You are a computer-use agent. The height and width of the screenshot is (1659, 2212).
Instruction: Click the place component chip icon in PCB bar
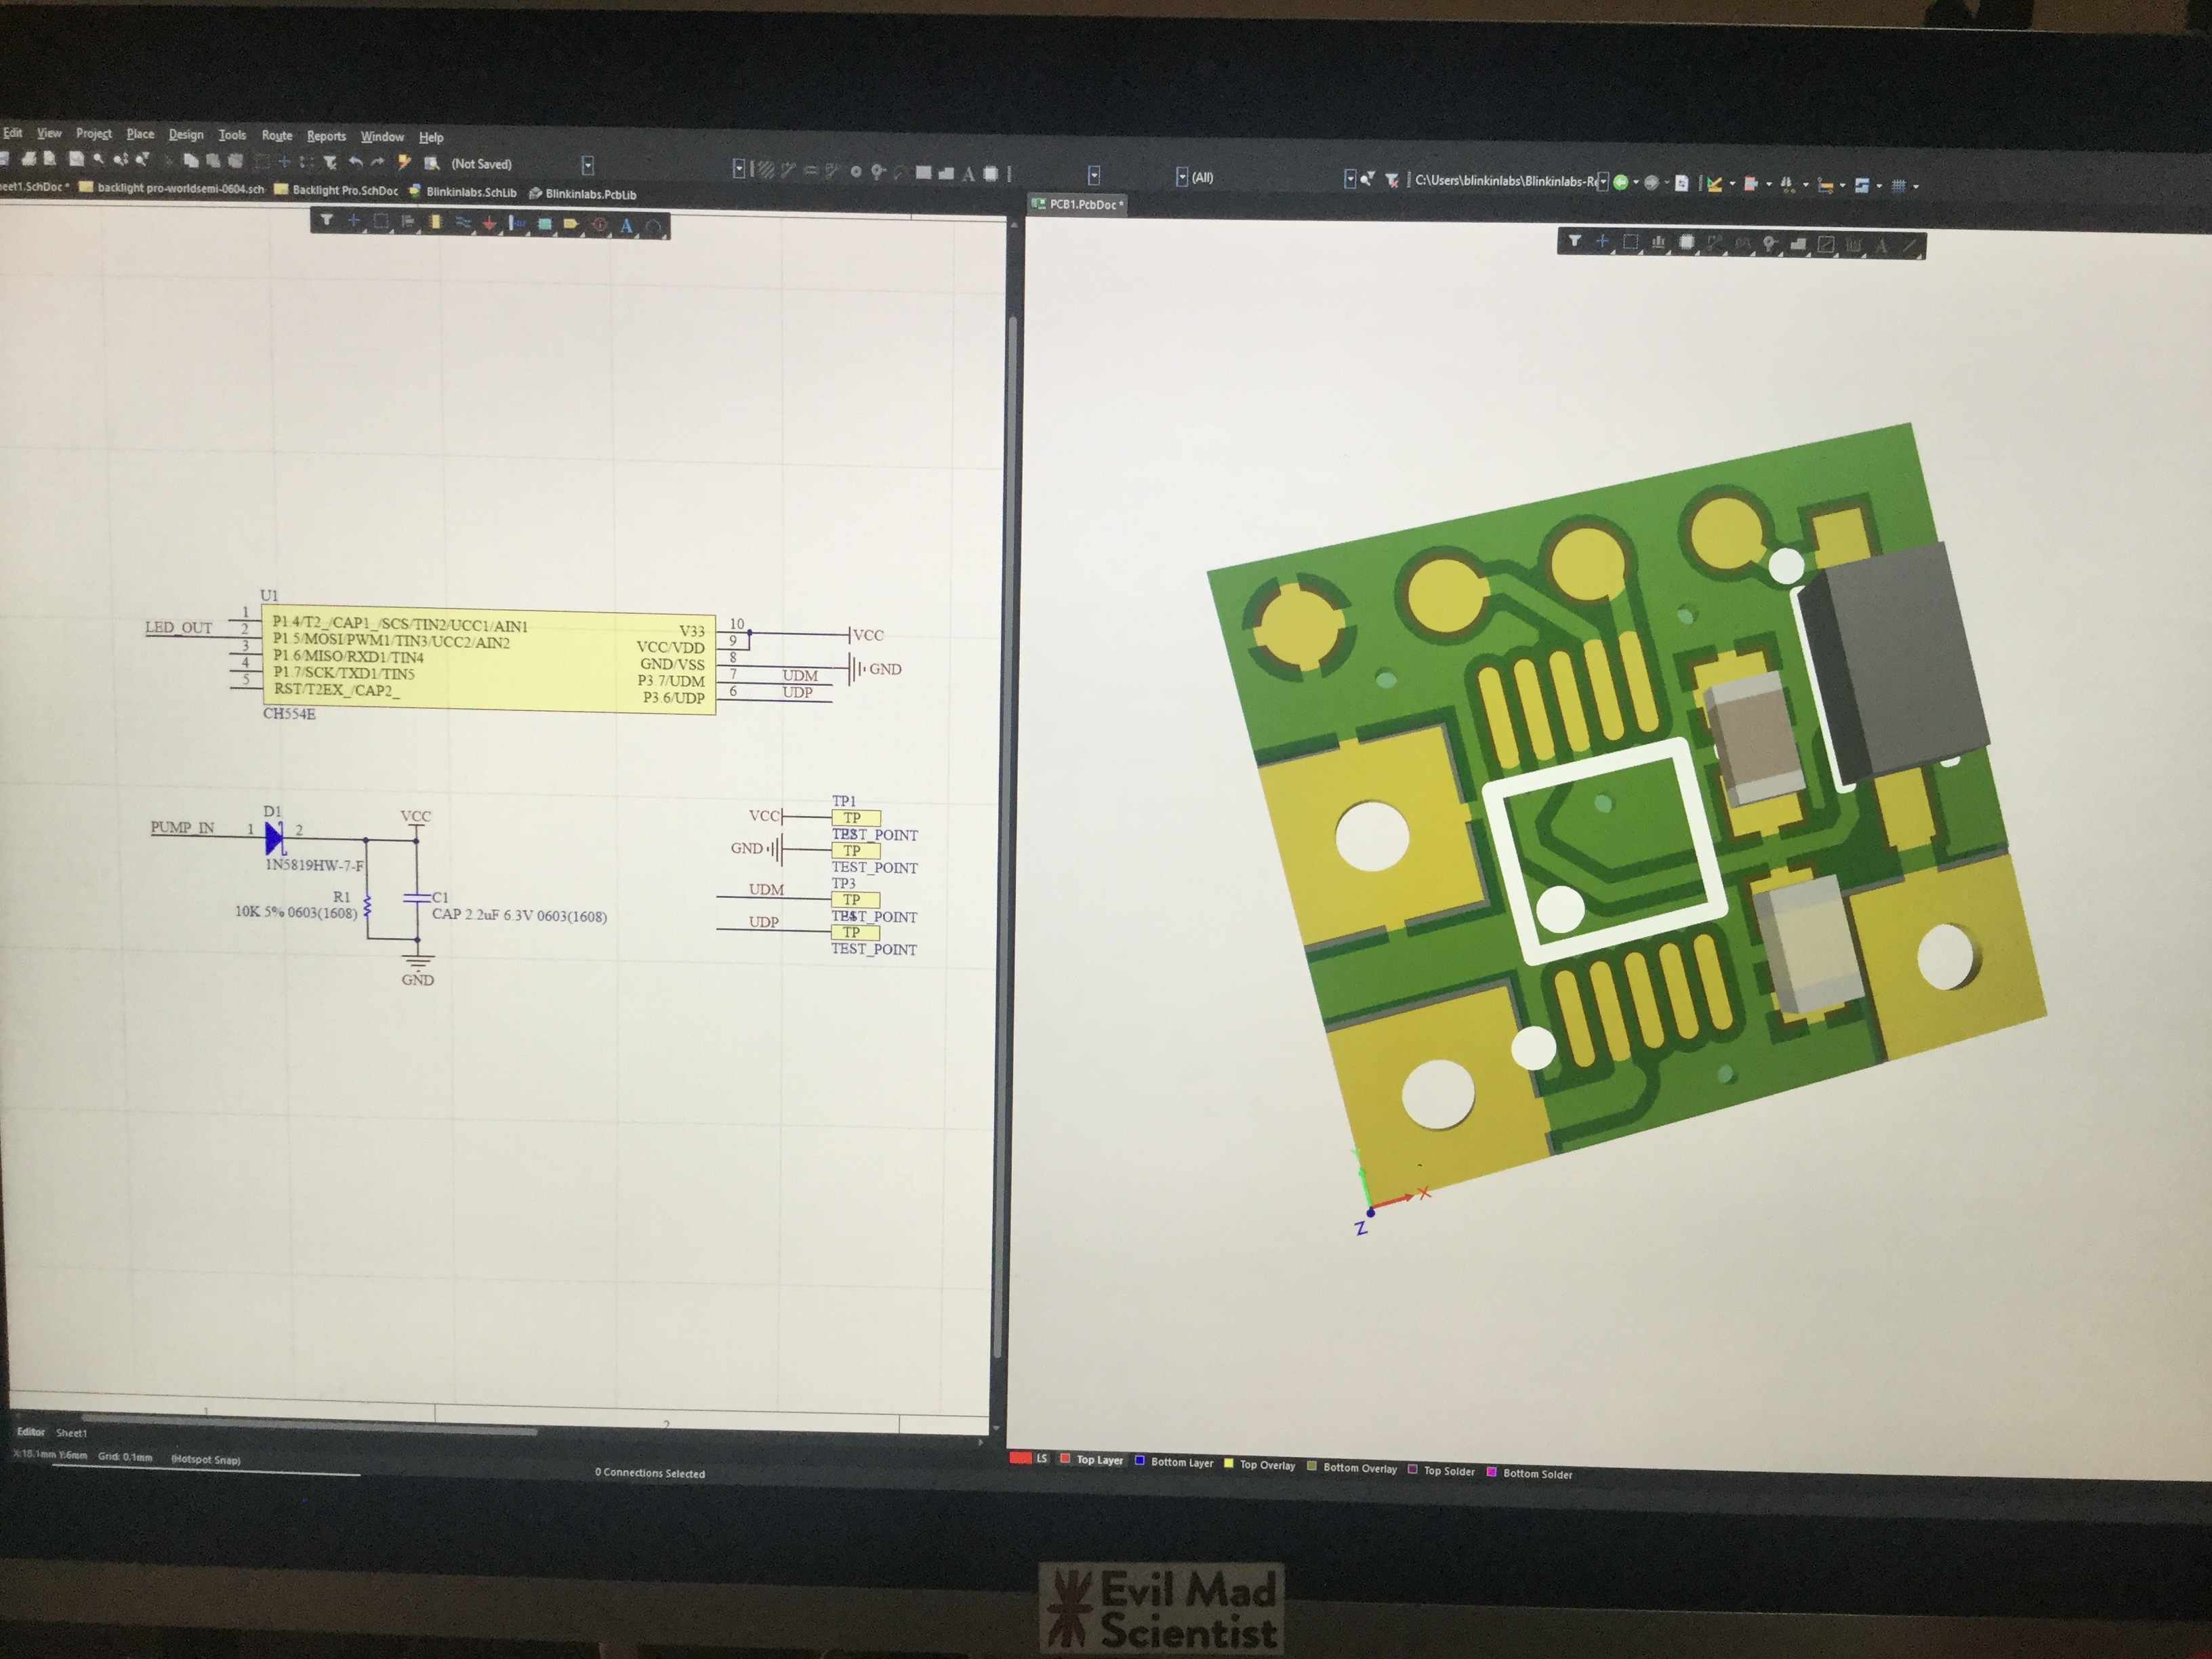[1686, 242]
